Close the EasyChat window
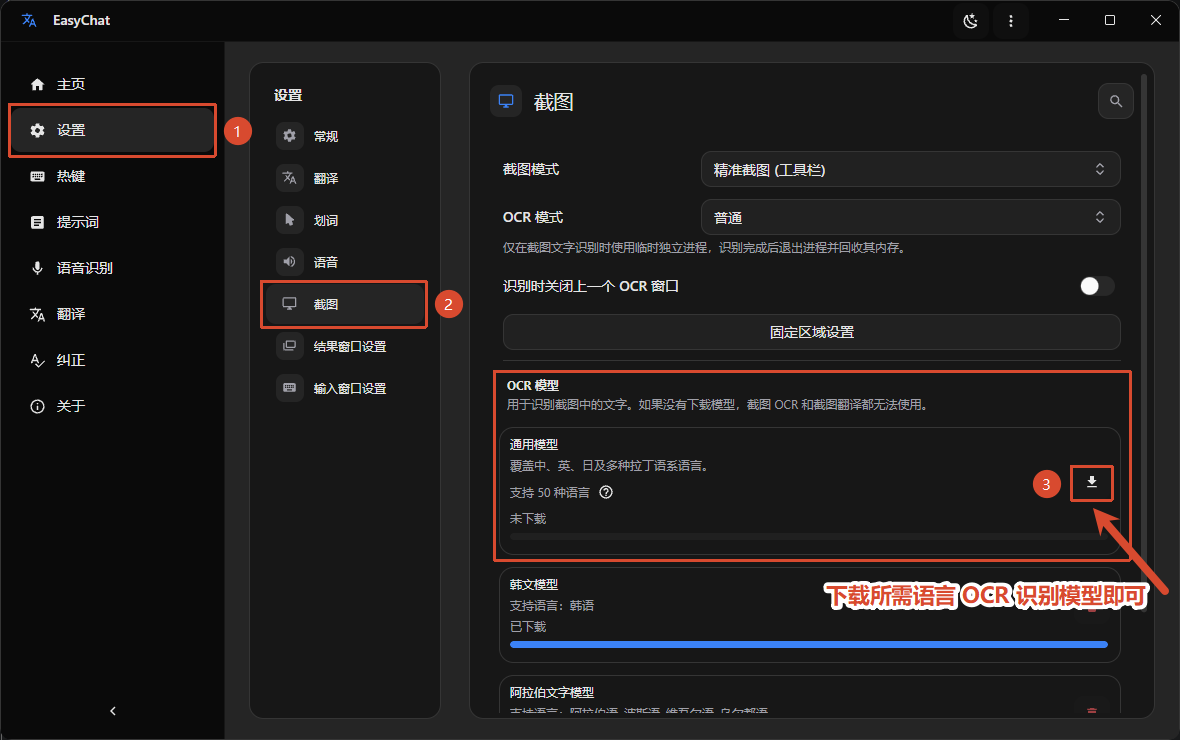The width and height of the screenshot is (1180, 740). click(x=1155, y=20)
